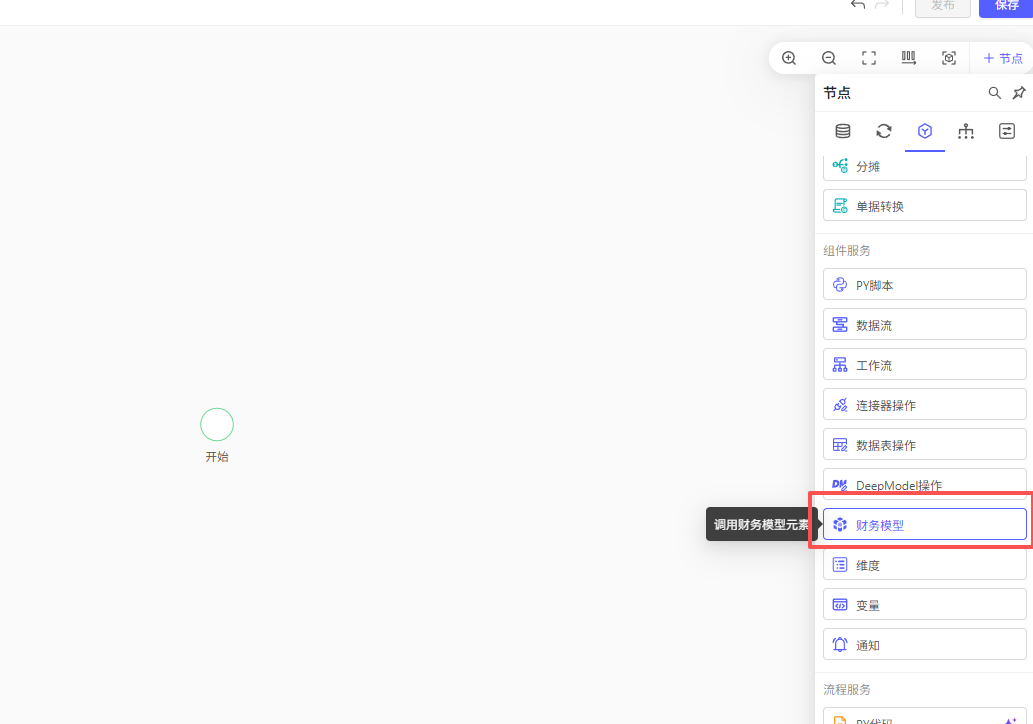Click the 保存 save button
This screenshot has width=1033, height=724.
click(1005, 6)
